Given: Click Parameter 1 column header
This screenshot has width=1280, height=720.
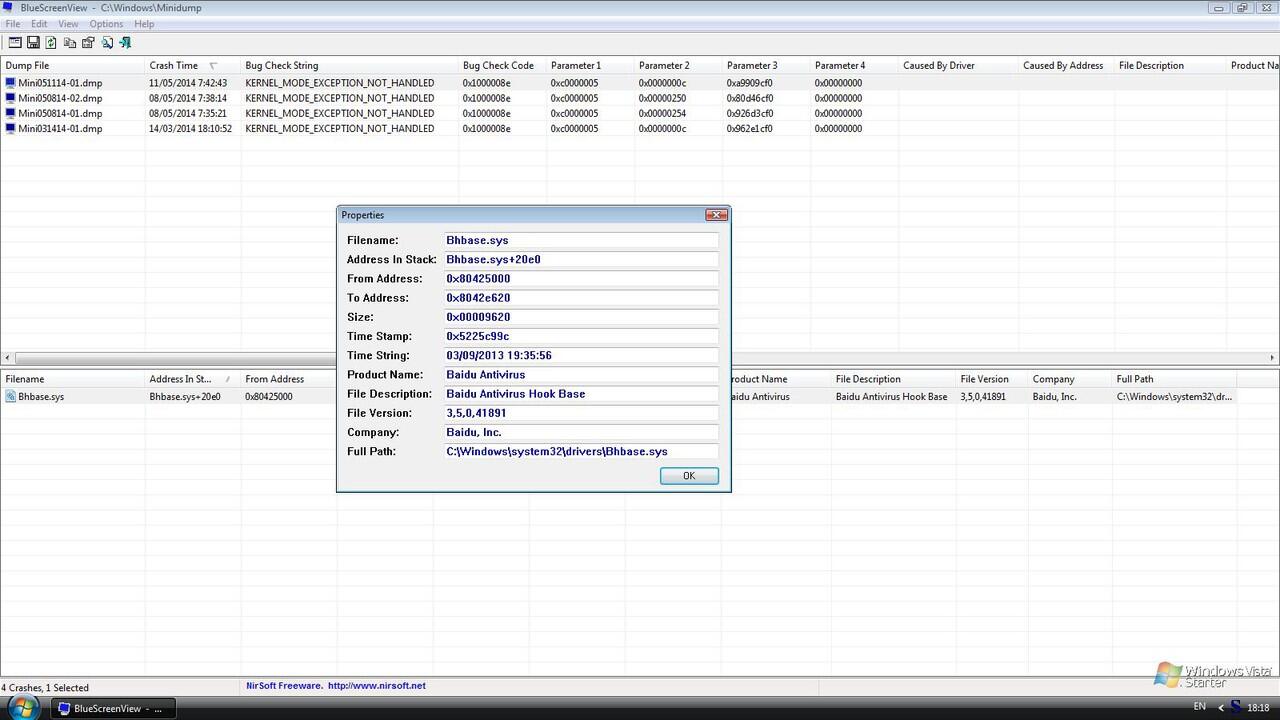Looking at the screenshot, I should pyautogui.click(x=590, y=66).
